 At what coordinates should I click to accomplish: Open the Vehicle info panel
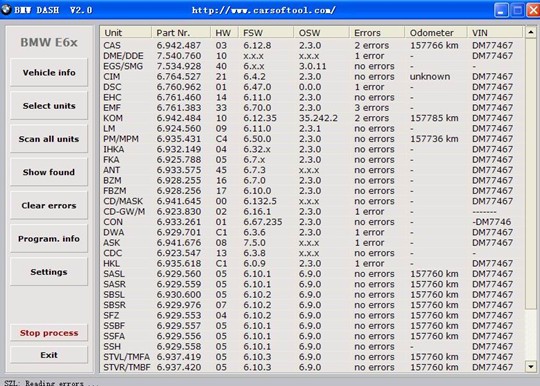pos(49,72)
